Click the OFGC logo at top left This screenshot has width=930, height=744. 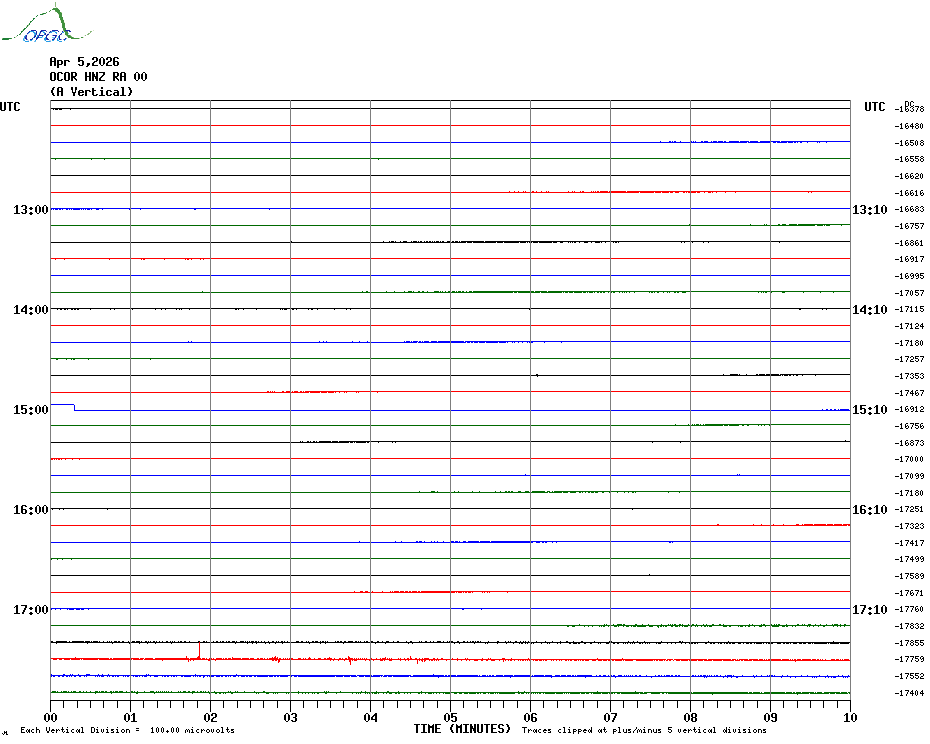point(38,26)
